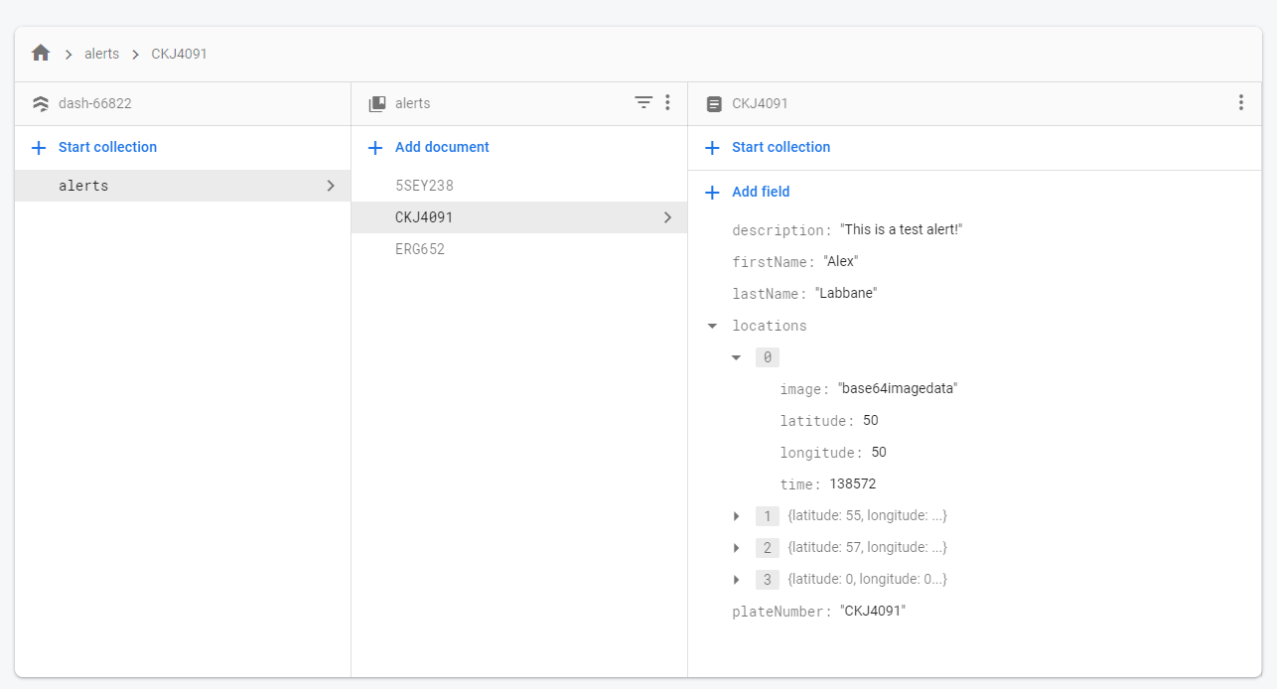Screen dimensions: 1277x689
Task: Click Start collection under dash-66822
Action: pos(107,147)
